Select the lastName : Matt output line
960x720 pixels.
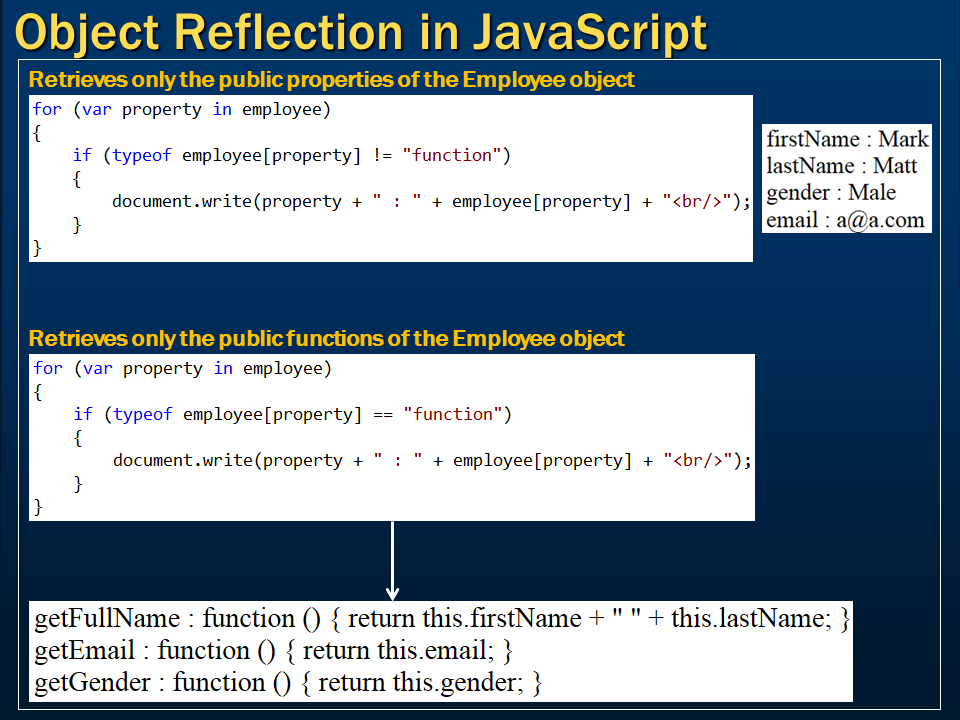click(x=841, y=165)
